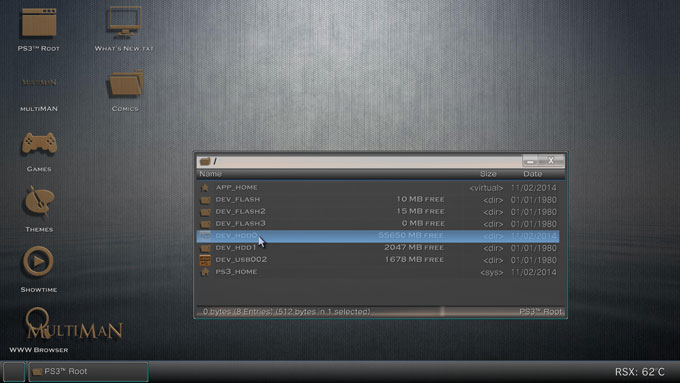Click the 55650 MB free value
The height and width of the screenshot is (383, 680).
411,236
